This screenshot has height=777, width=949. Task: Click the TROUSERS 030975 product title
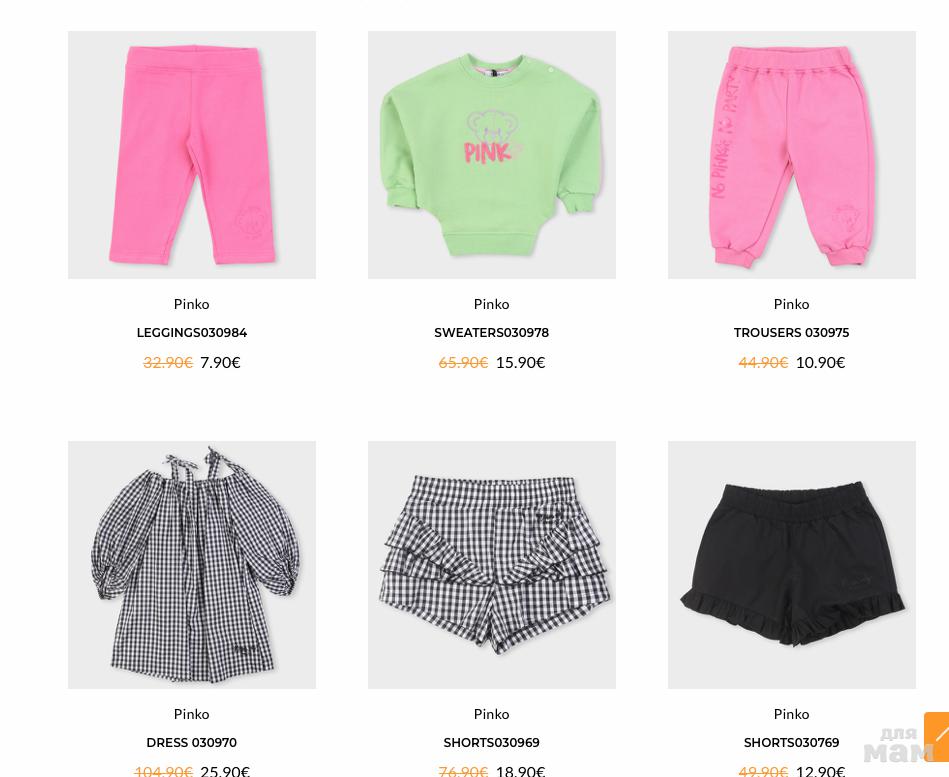pos(792,333)
